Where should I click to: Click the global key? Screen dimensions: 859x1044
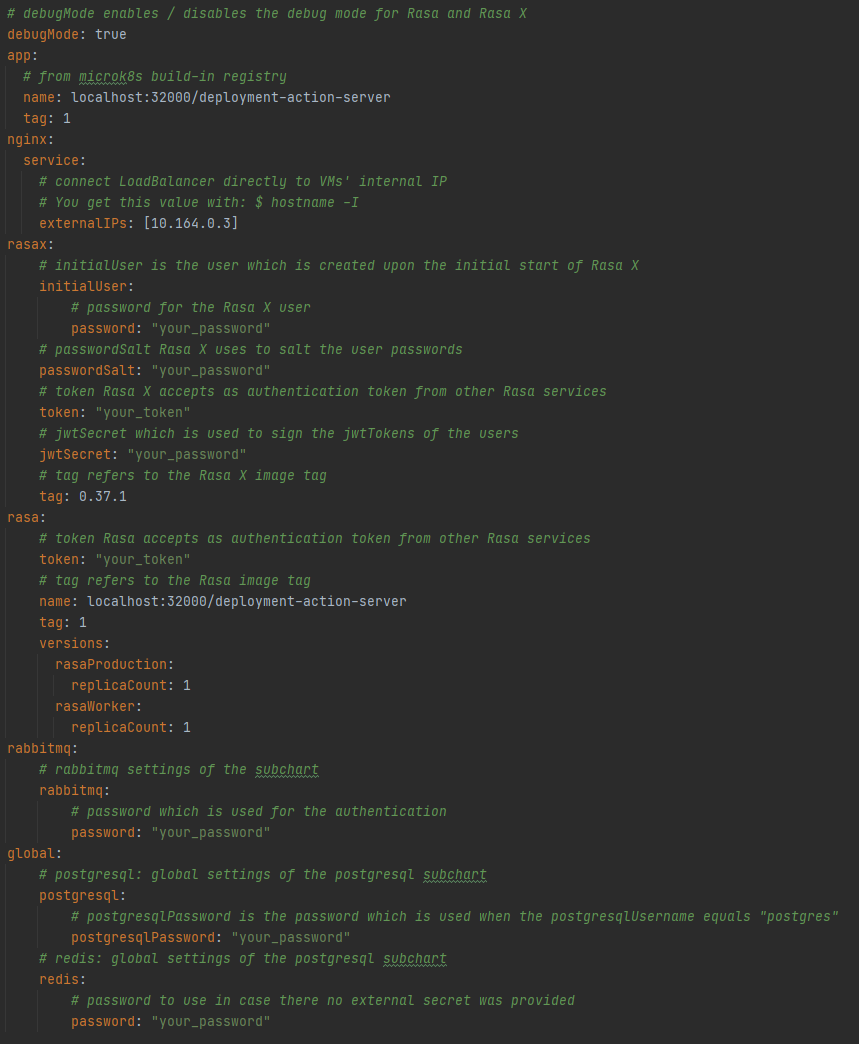click(30, 853)
